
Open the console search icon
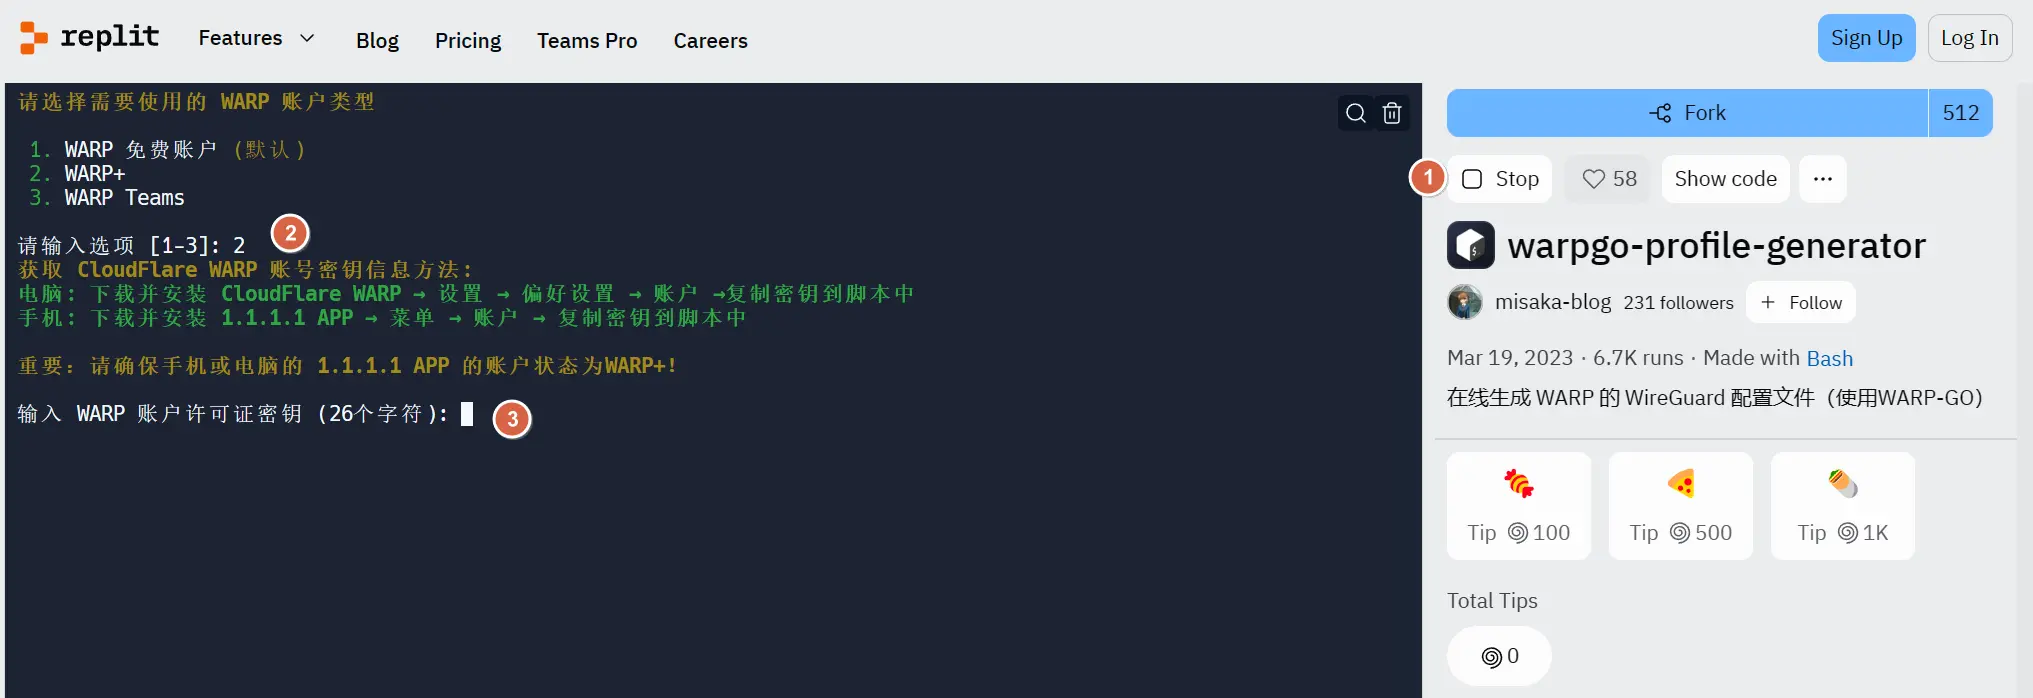pyautogui.click(x=1356, y=113)
